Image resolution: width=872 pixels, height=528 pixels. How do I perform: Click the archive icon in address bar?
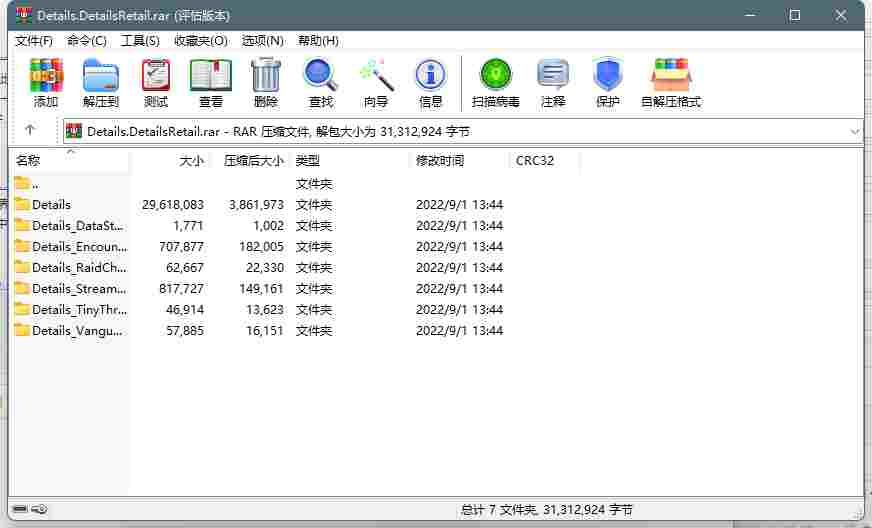pos(74,131)
